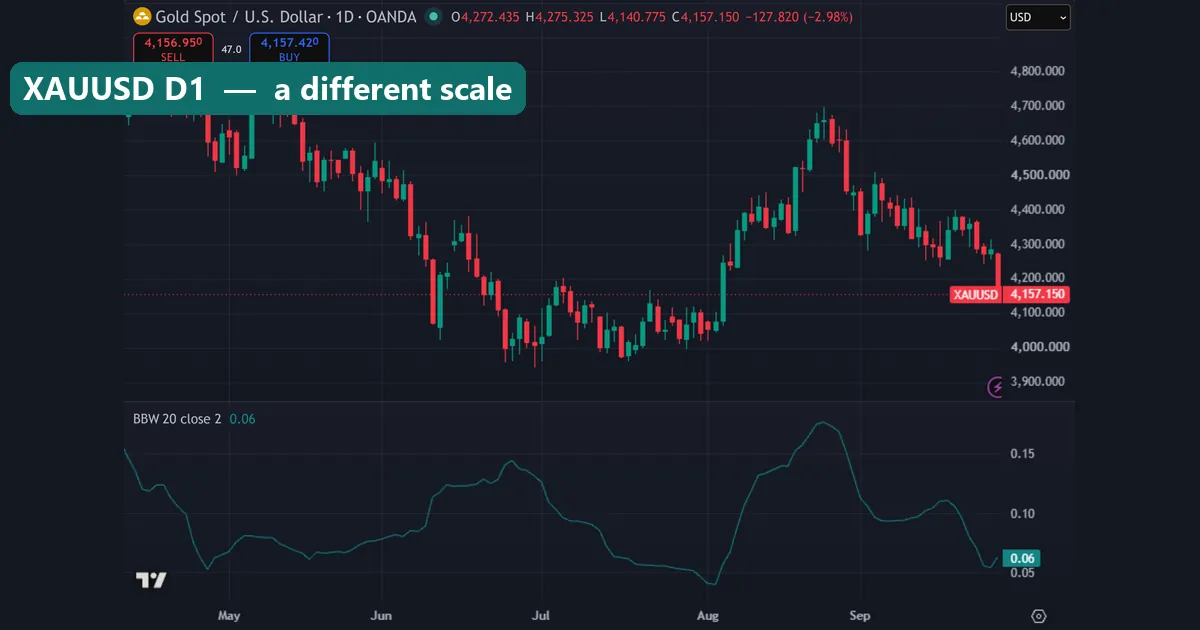
Task: Click the BUY 4,157.42 button
Action: point(289,49)
